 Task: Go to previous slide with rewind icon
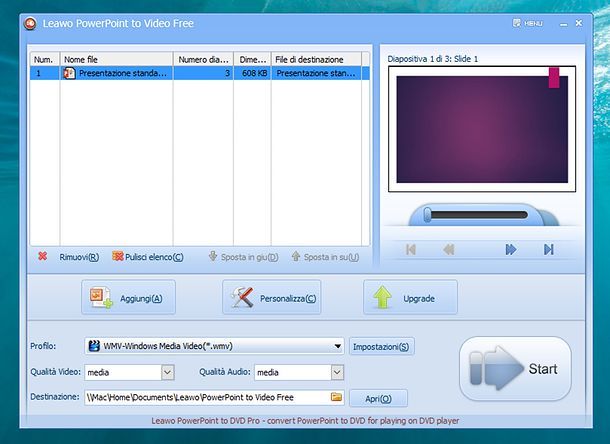point(449,249)
